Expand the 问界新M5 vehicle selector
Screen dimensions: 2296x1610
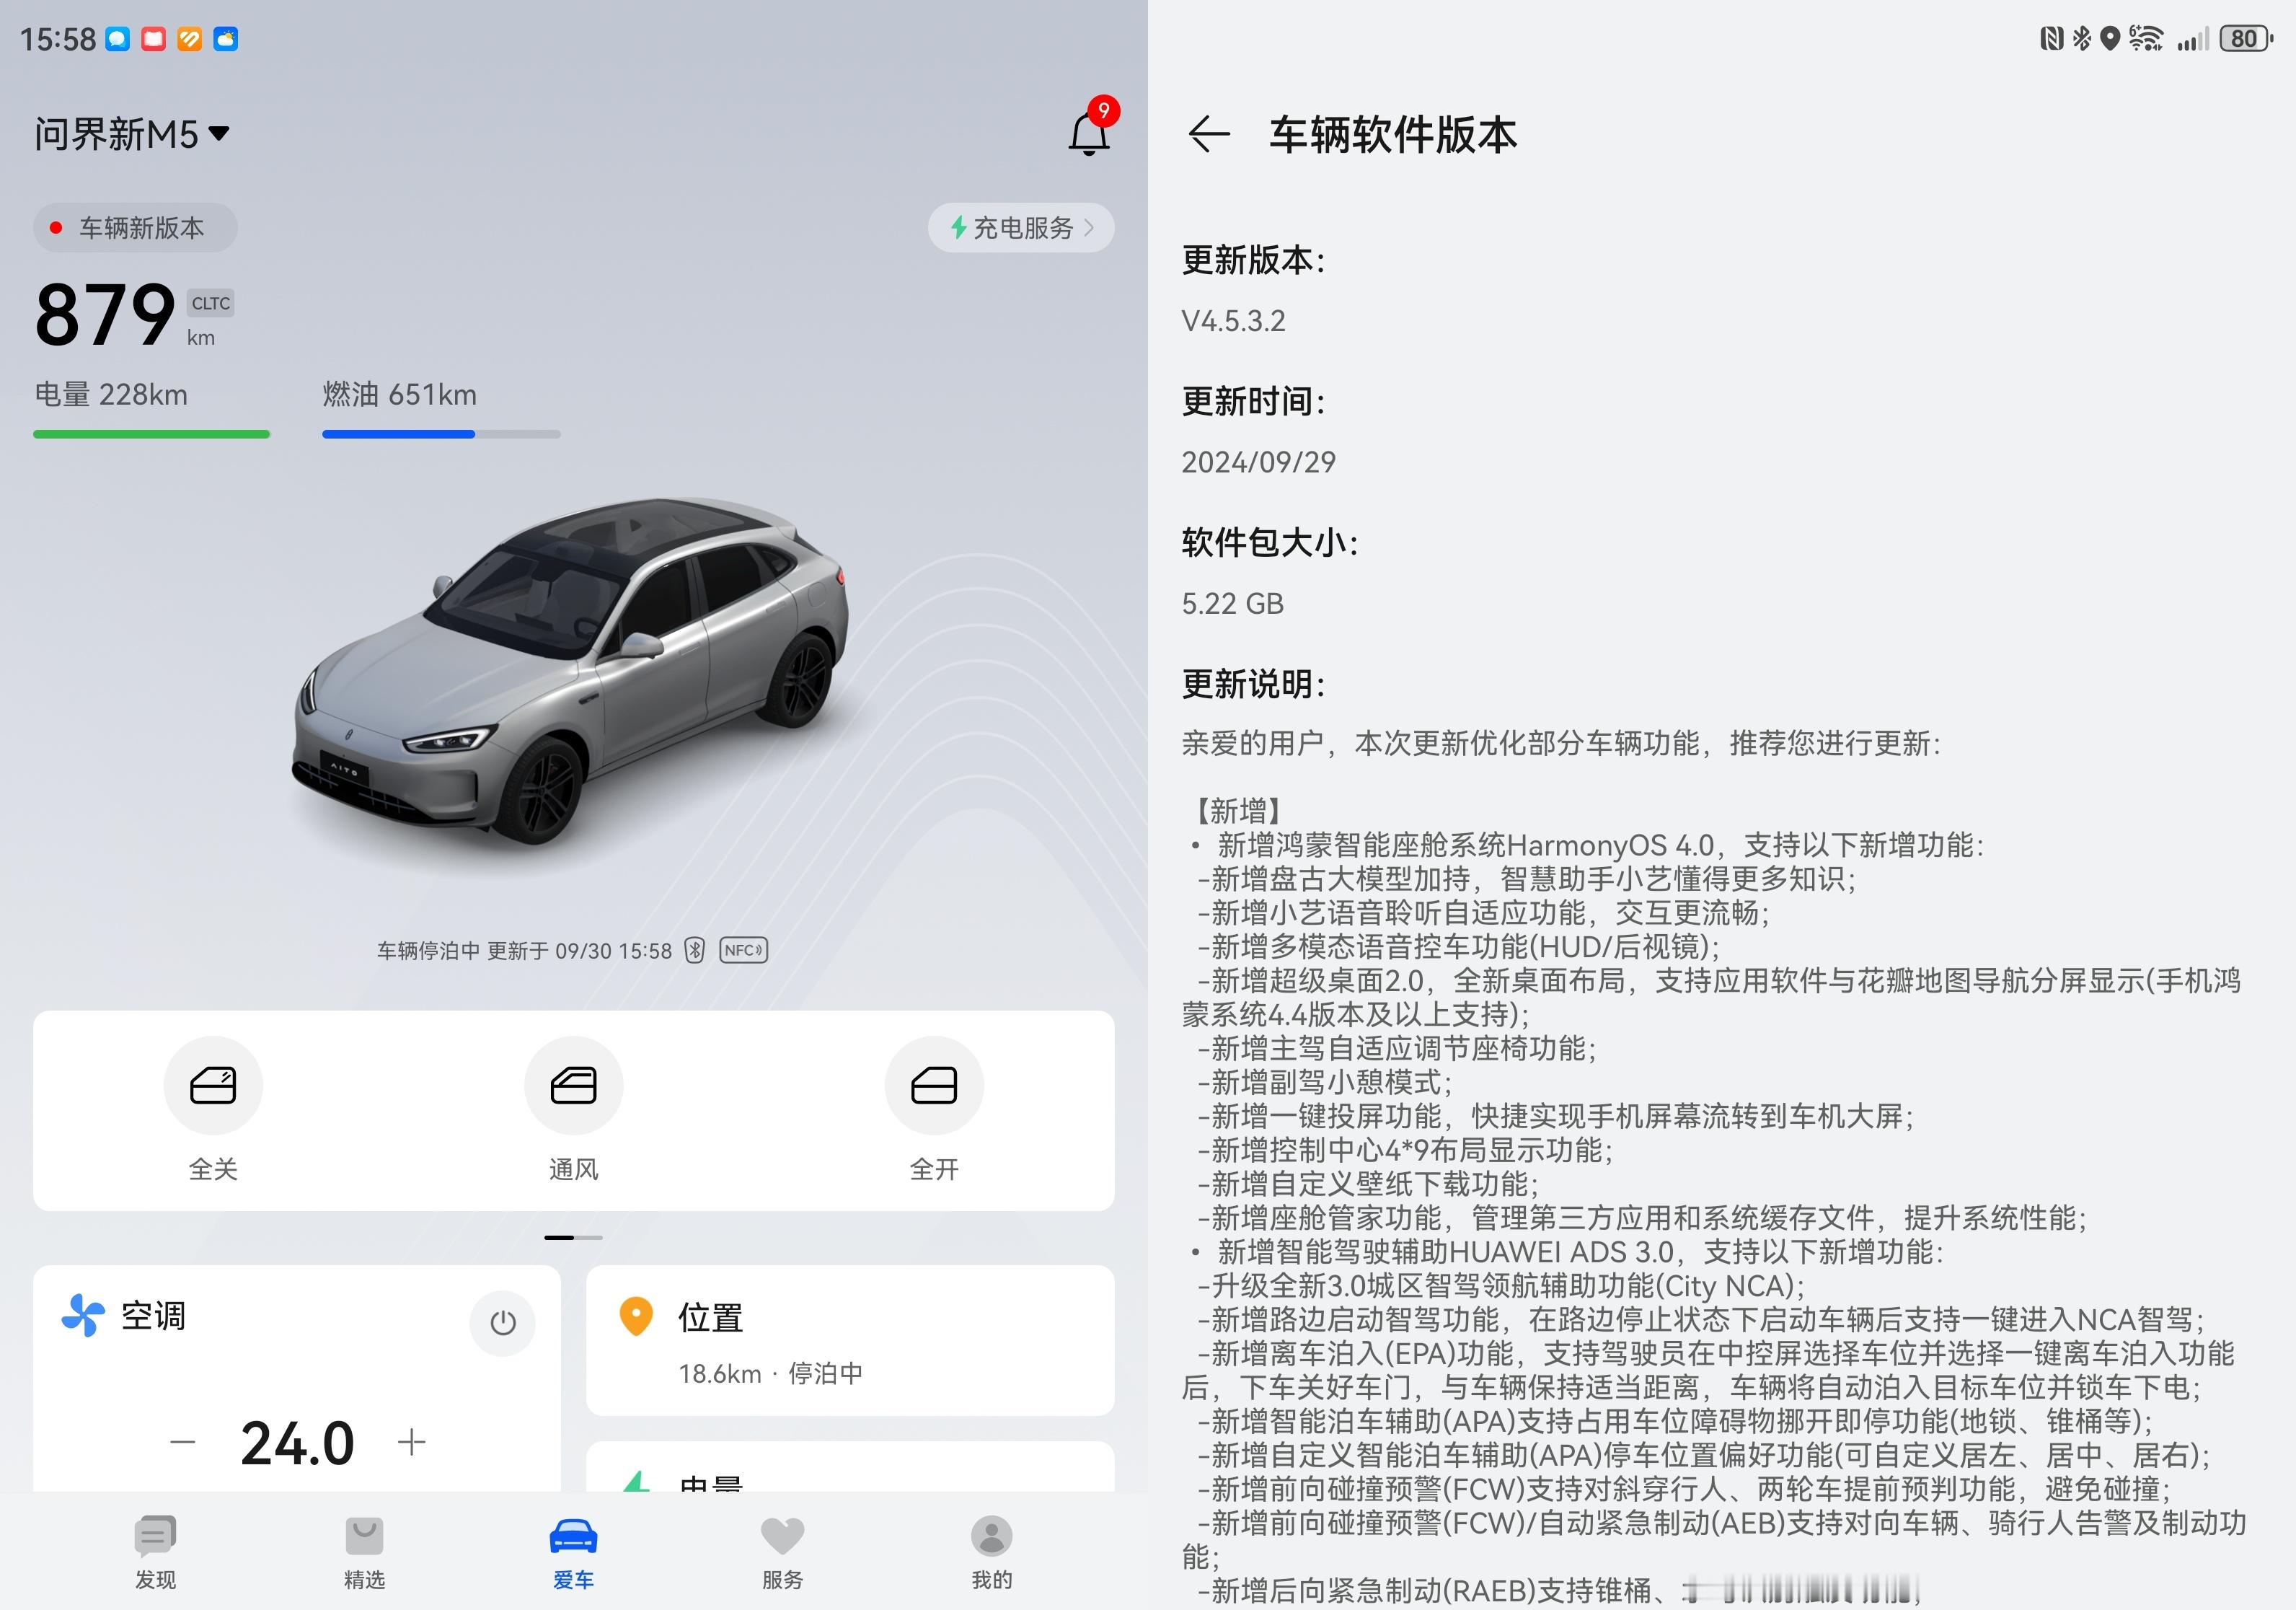132,134
